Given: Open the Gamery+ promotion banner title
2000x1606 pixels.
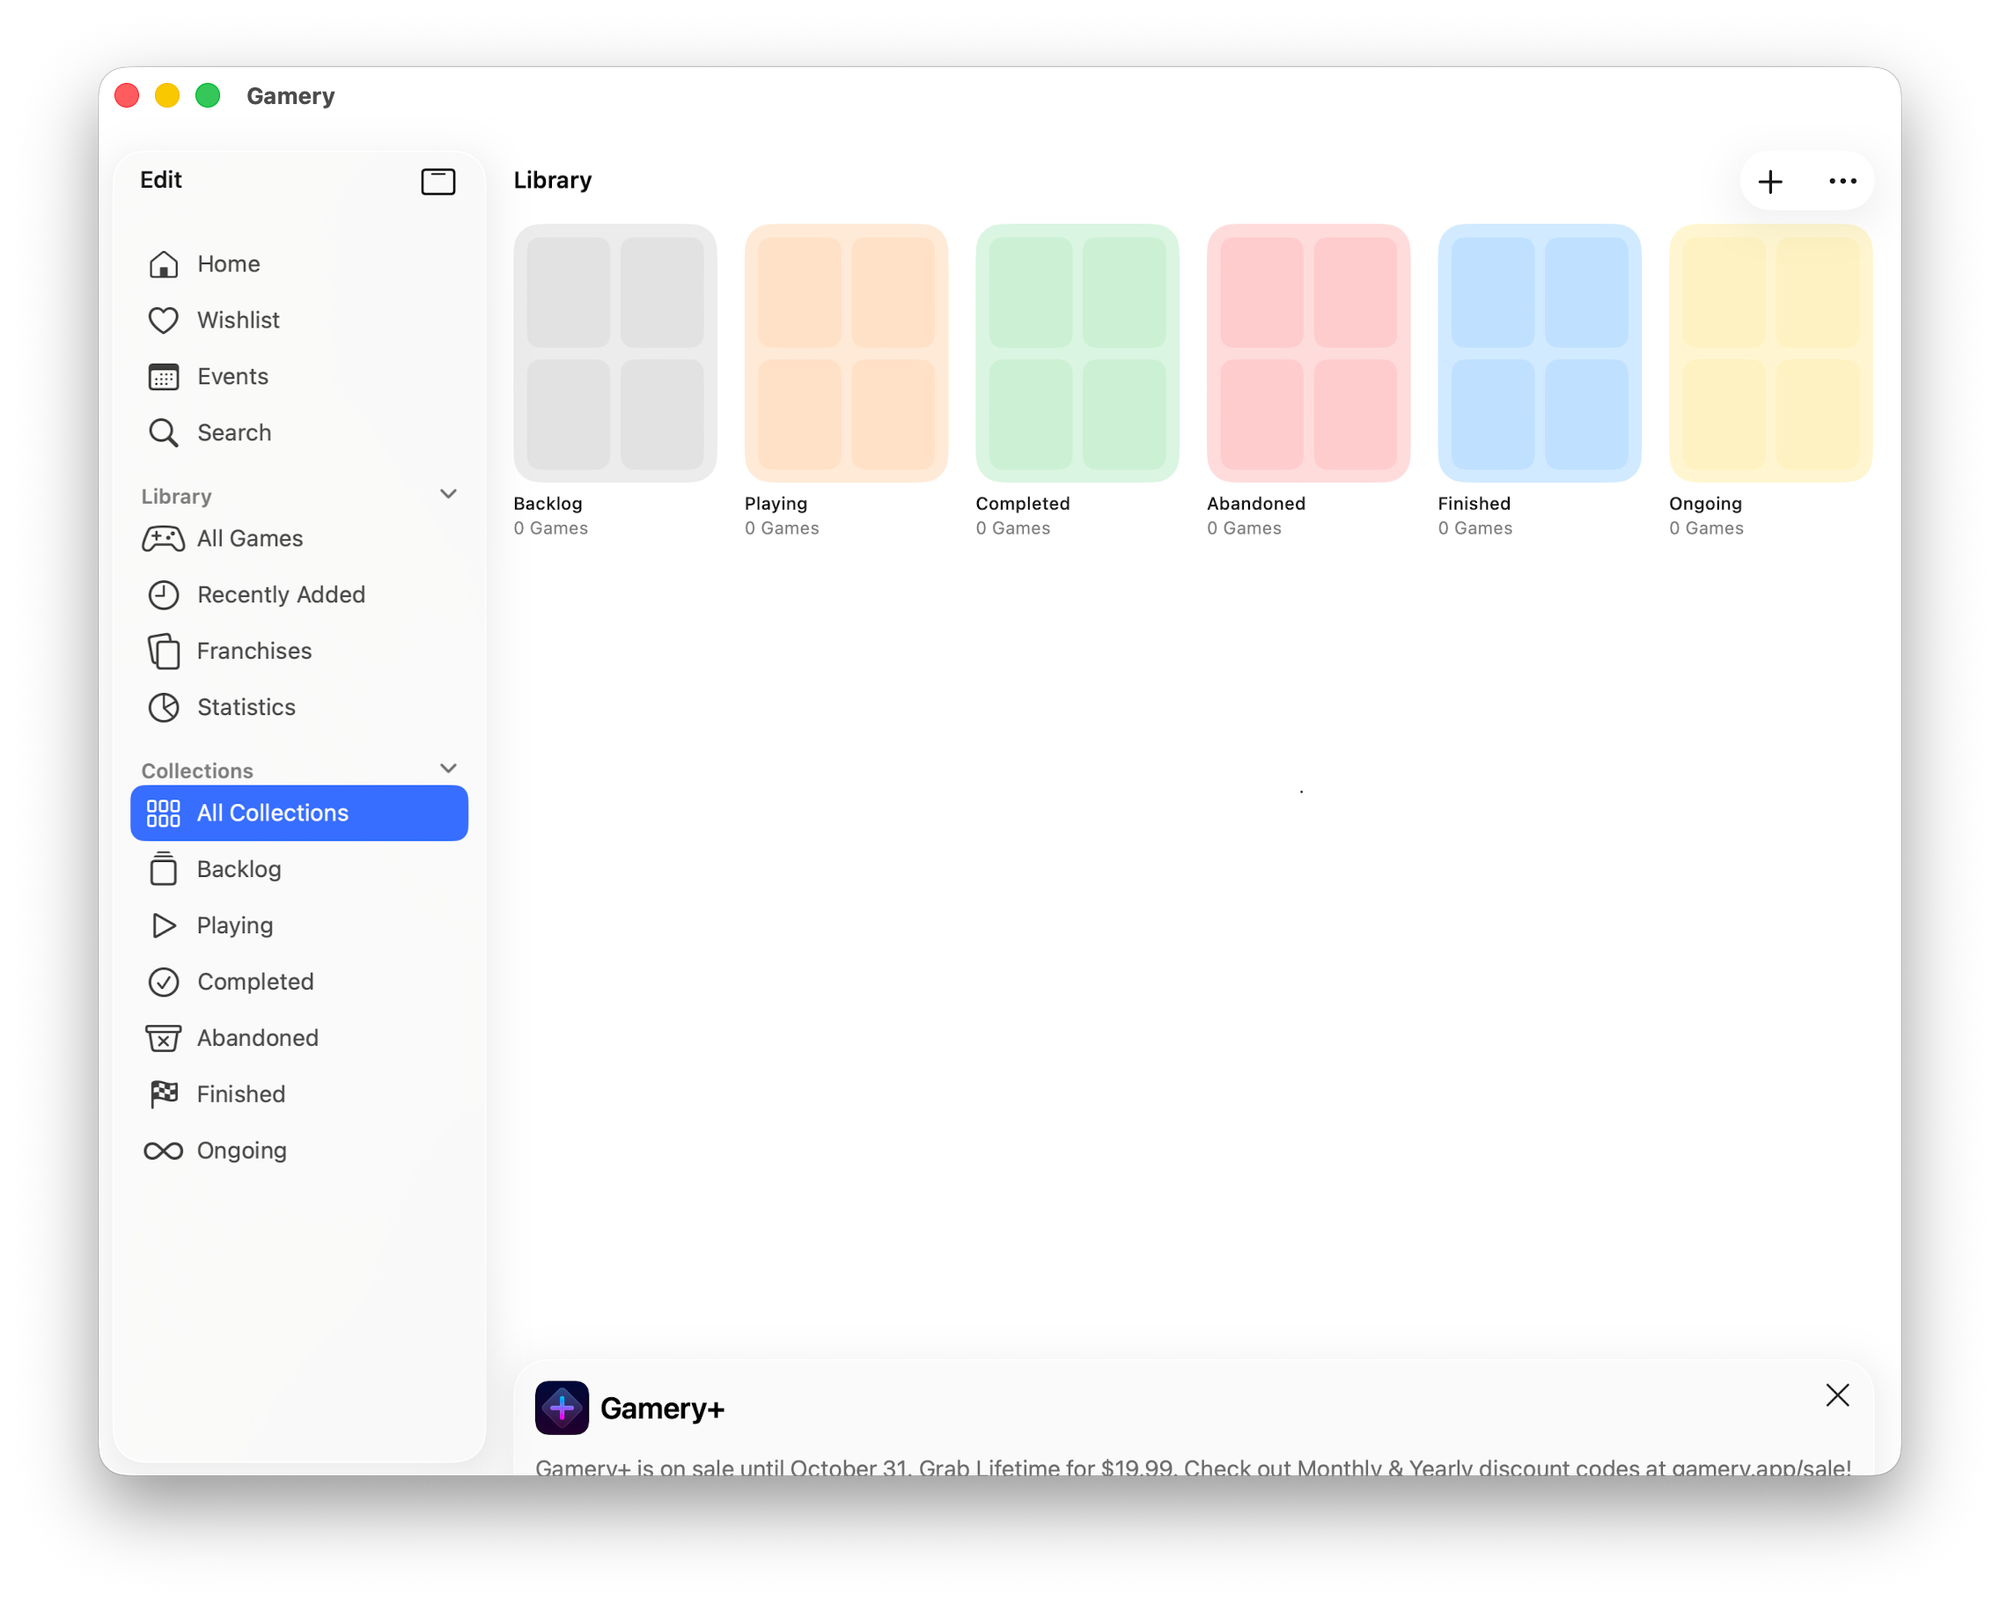Looking at the screenshot, I should (x=661, y=1408).
